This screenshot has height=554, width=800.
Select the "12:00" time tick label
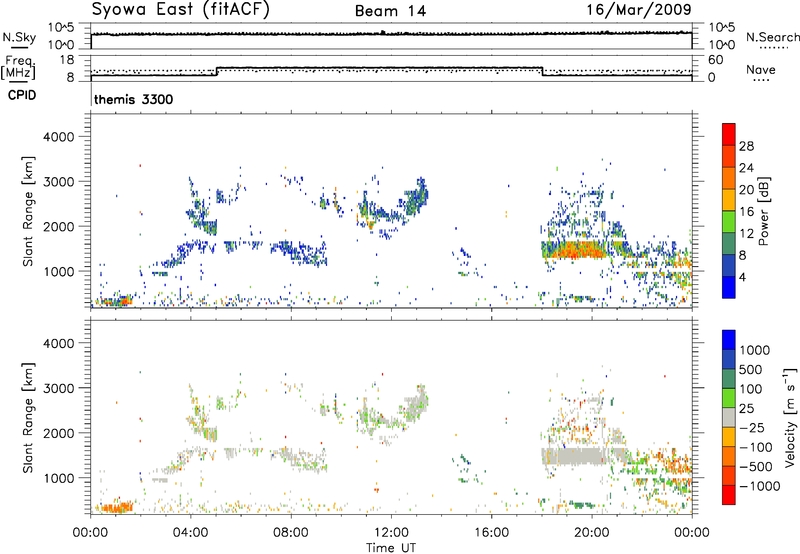click(391, 533)
